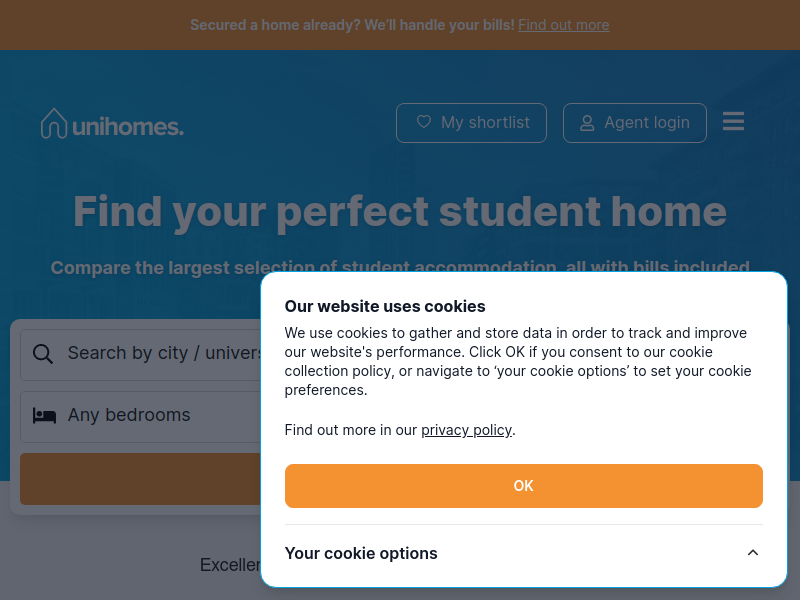
Task: Open the My shortlist page
Action: (471, 123)
